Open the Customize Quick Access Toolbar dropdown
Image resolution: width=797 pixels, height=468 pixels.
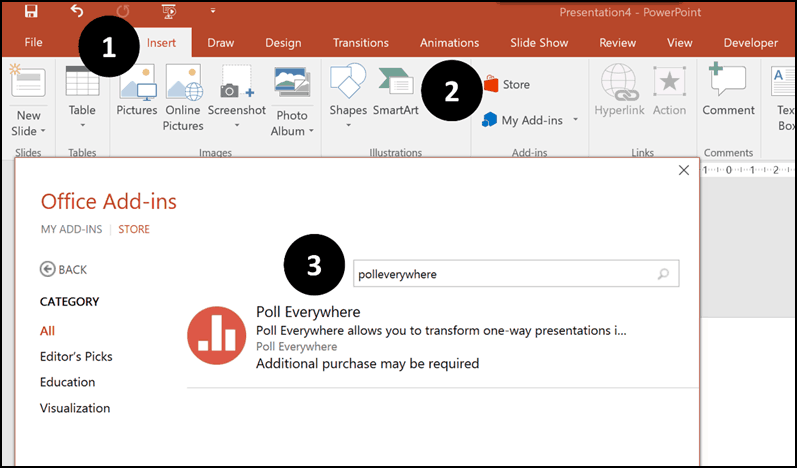[x=213, y=11]
